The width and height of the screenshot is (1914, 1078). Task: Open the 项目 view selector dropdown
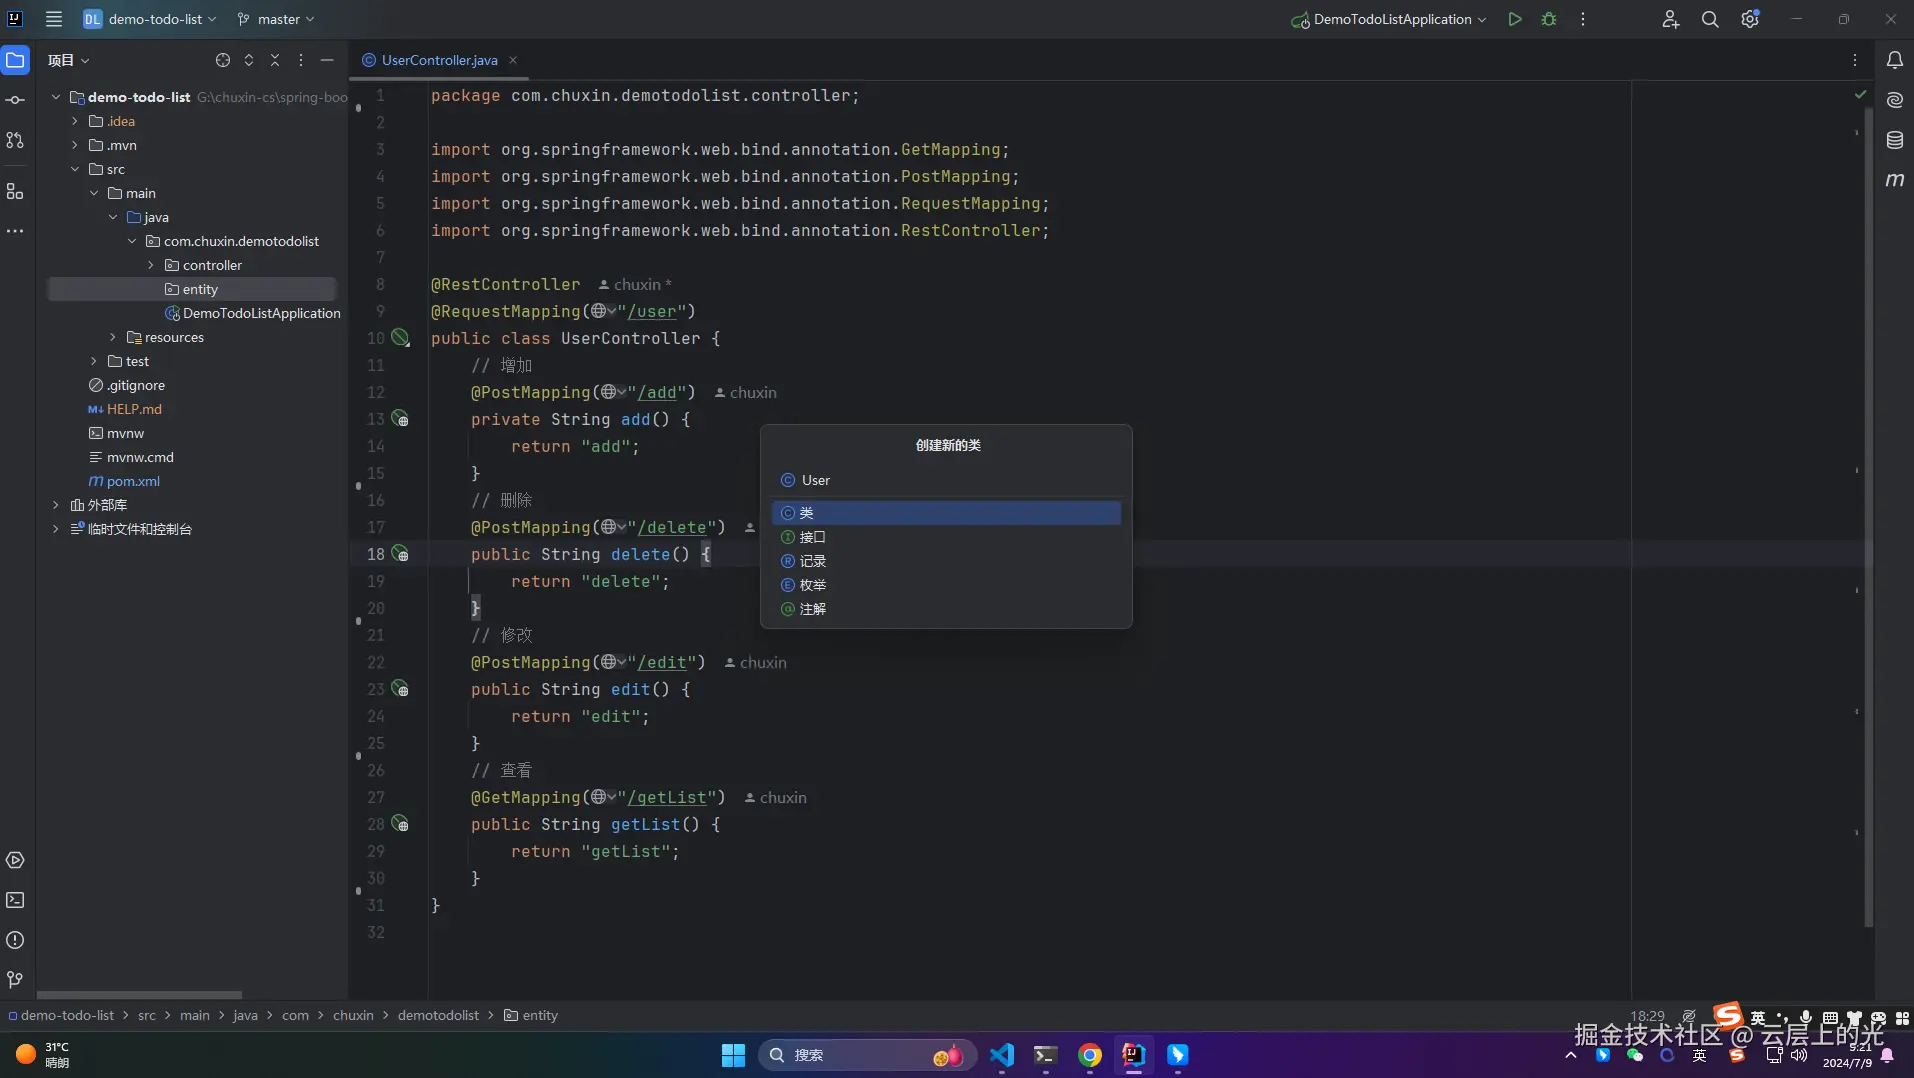click(69, 60)
